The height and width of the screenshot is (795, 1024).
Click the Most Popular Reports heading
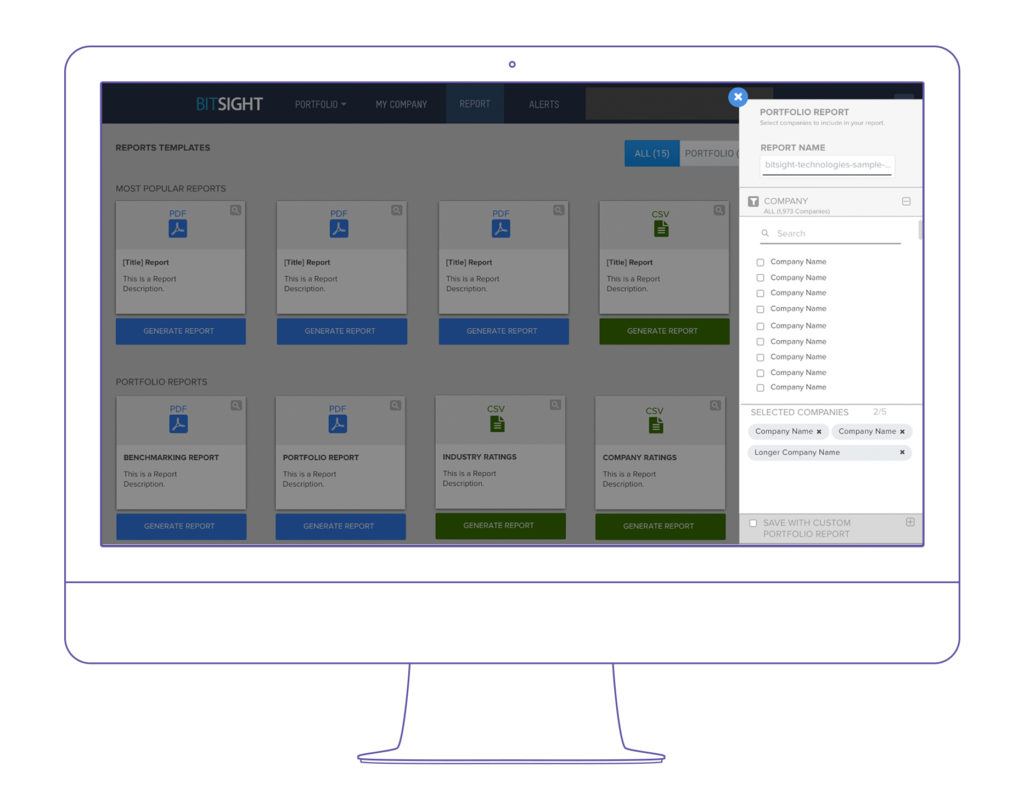pyautogui.click(x=170, y=189)
